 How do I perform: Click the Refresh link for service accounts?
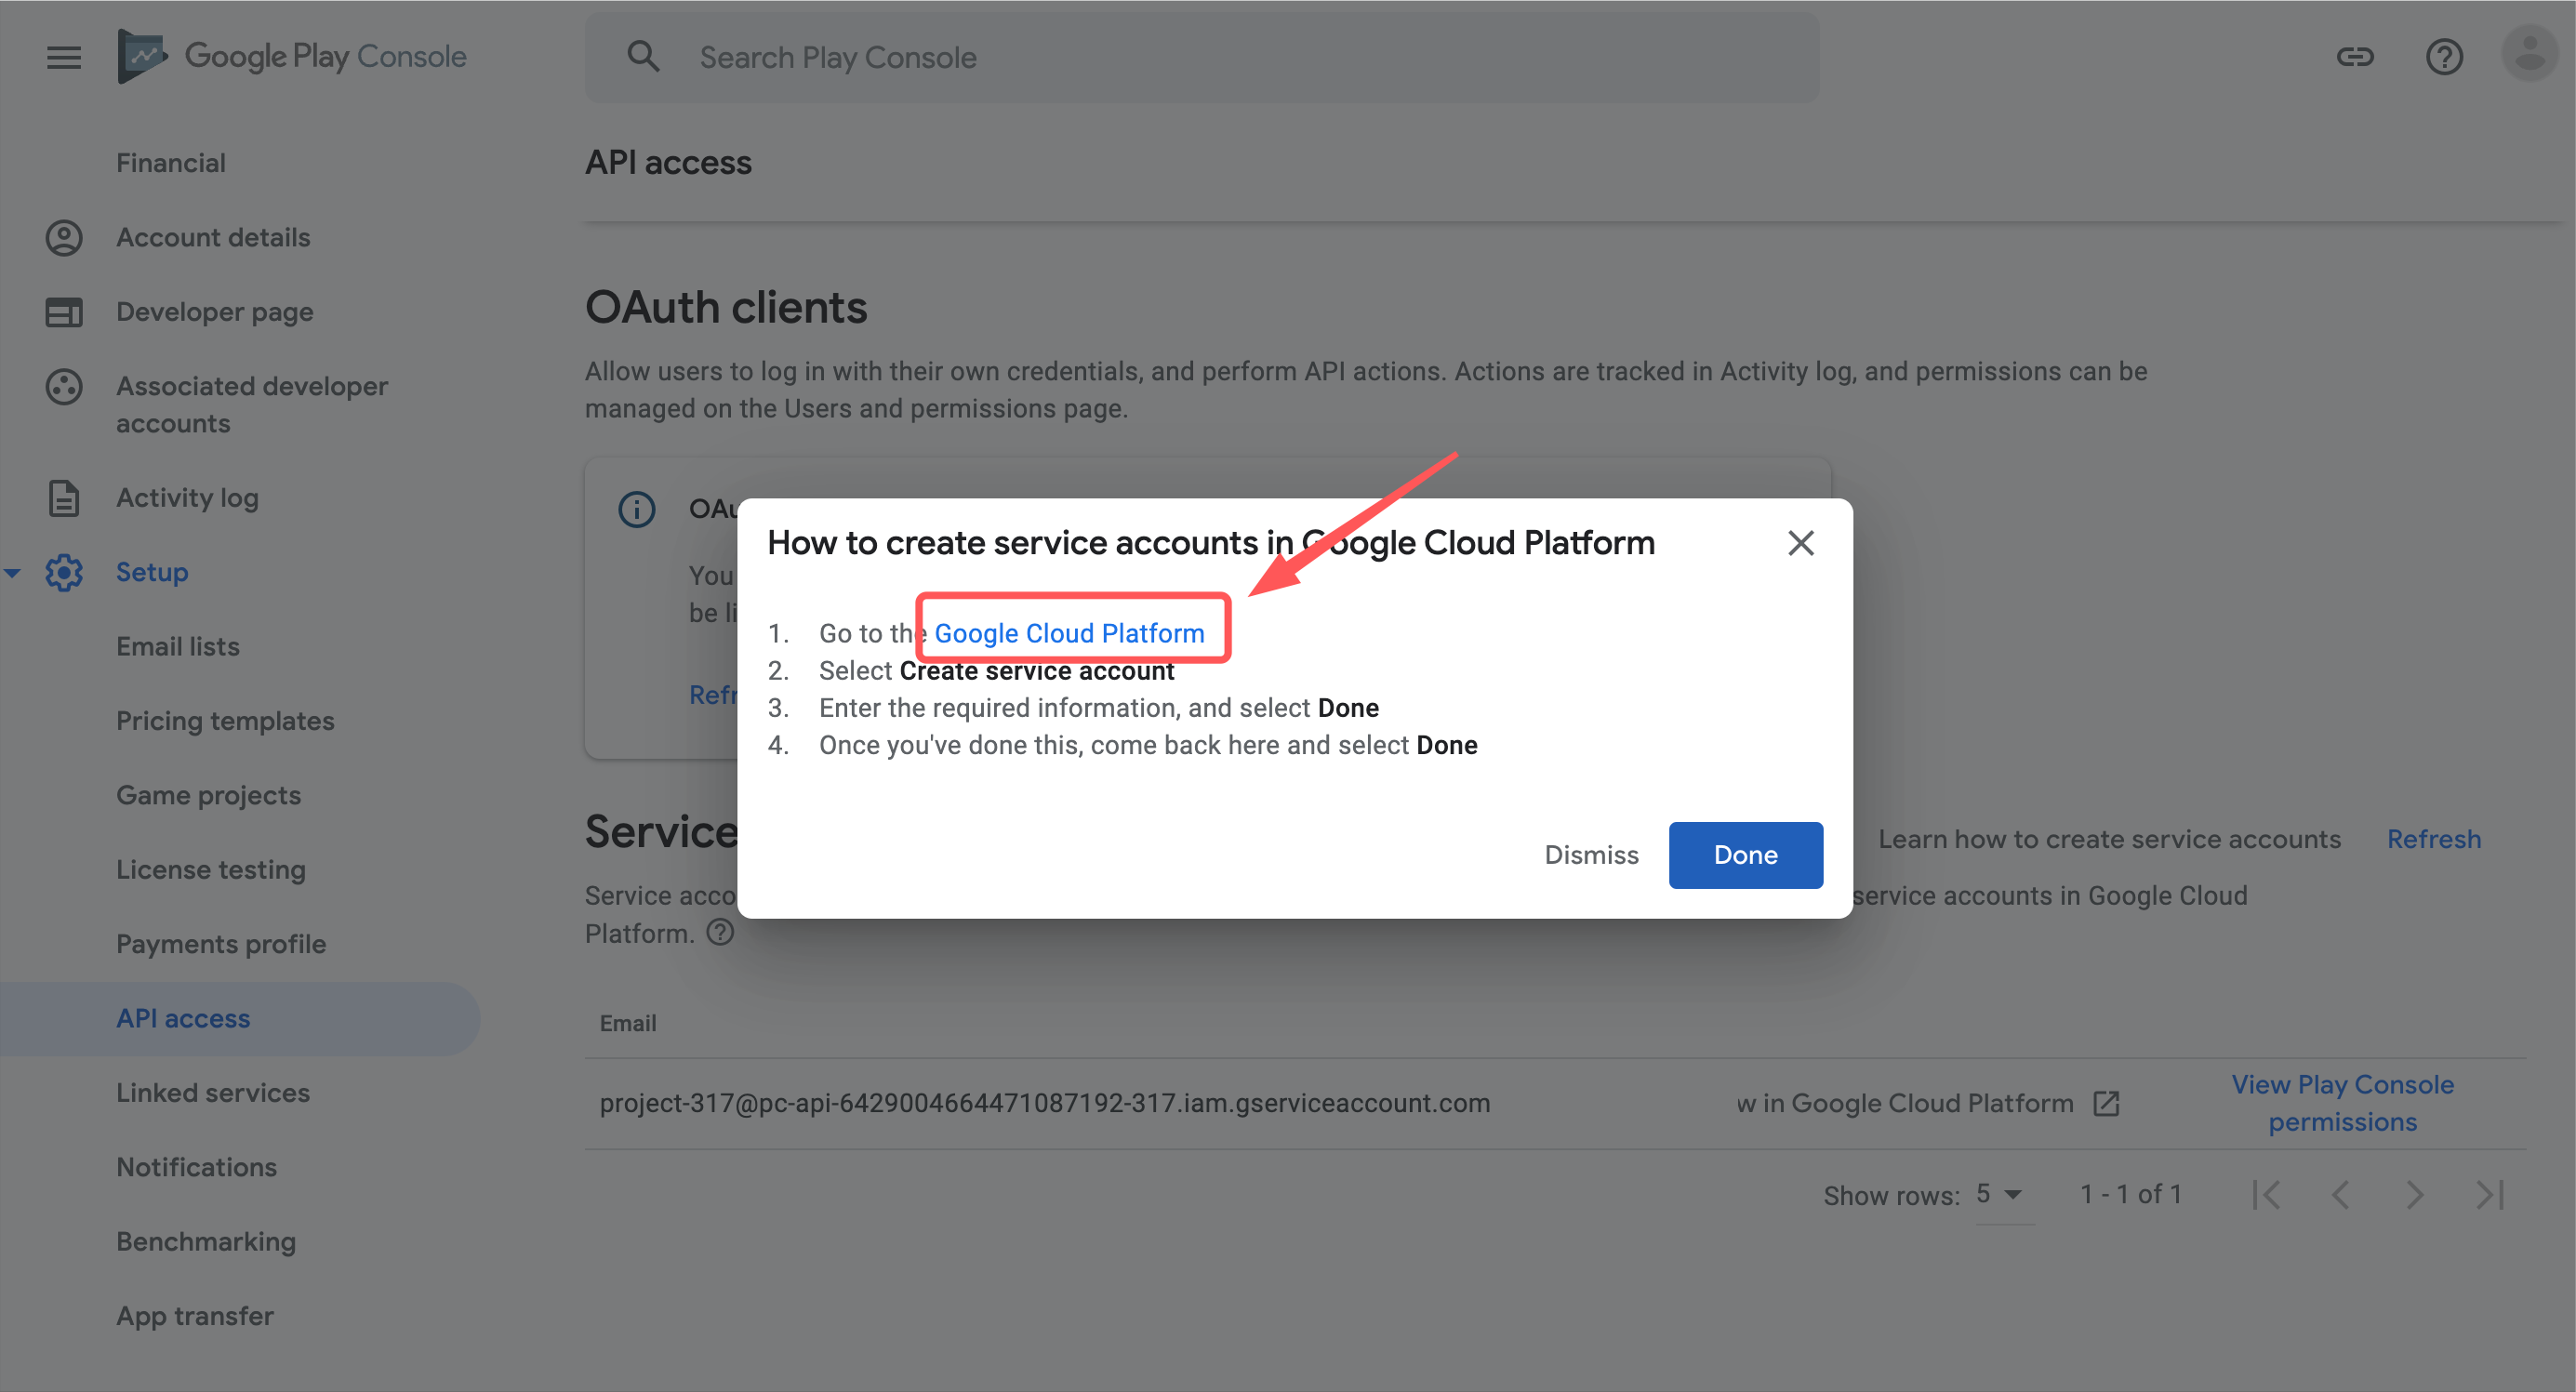[2433, 839]
